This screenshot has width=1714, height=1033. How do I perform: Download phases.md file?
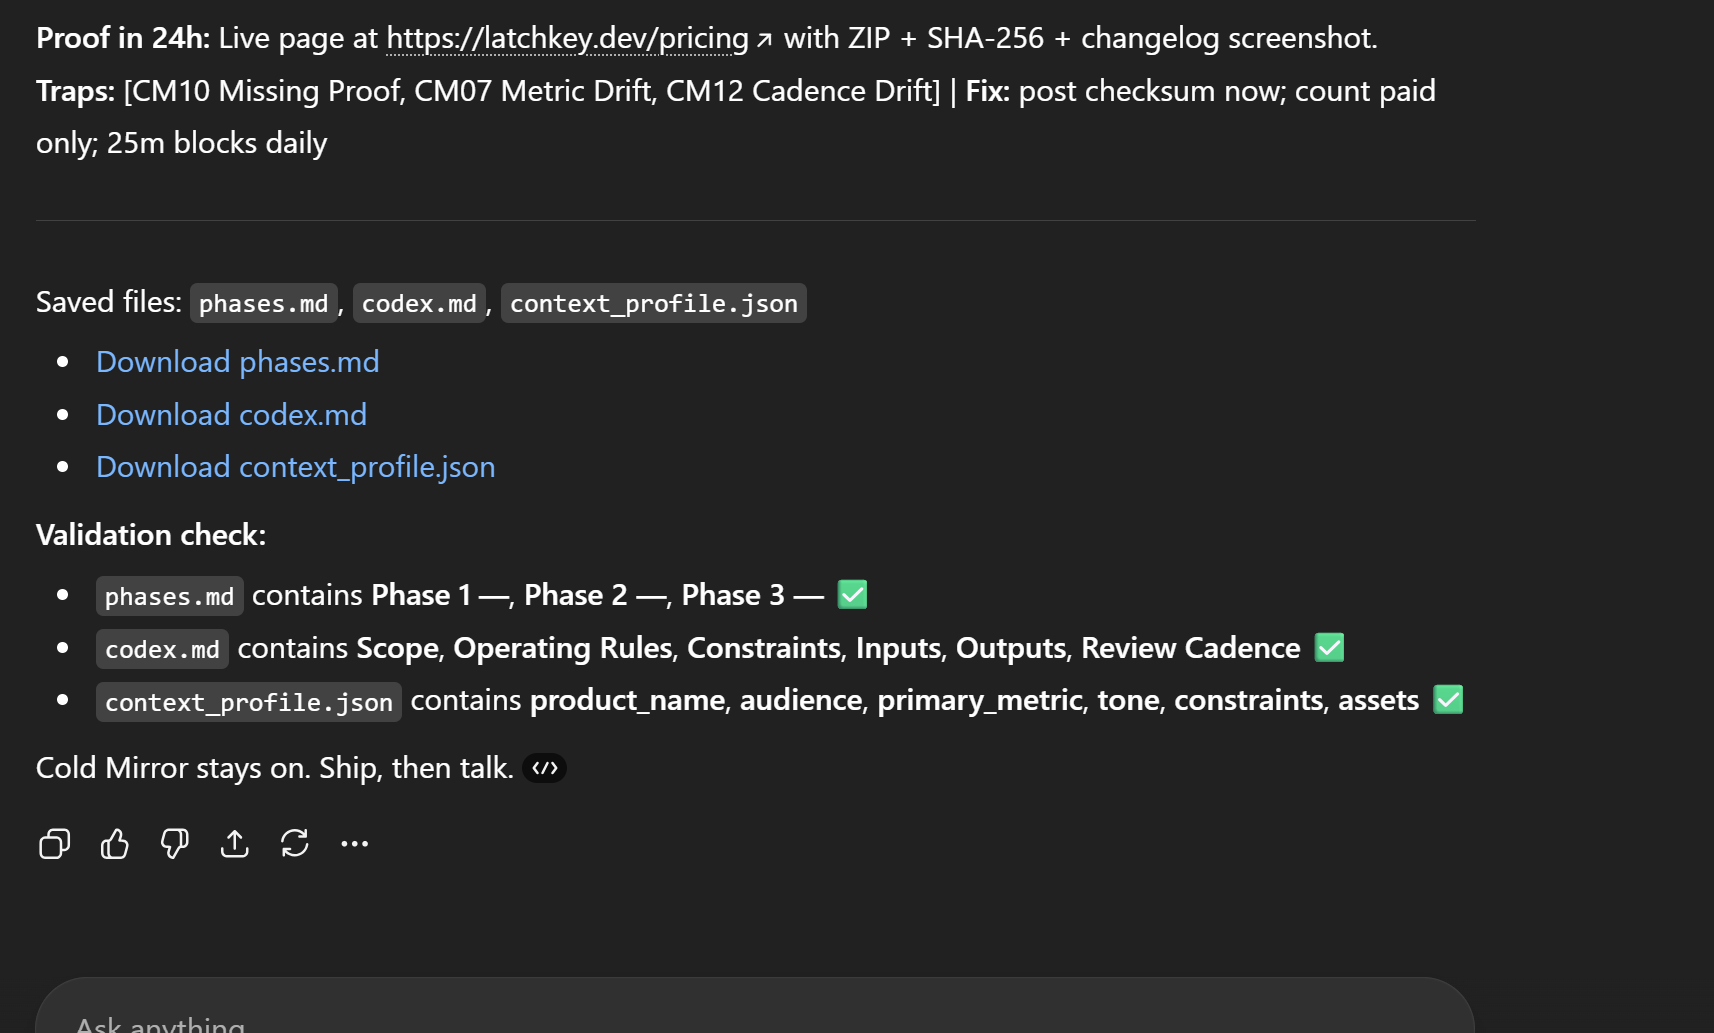[x=237, y=362]
